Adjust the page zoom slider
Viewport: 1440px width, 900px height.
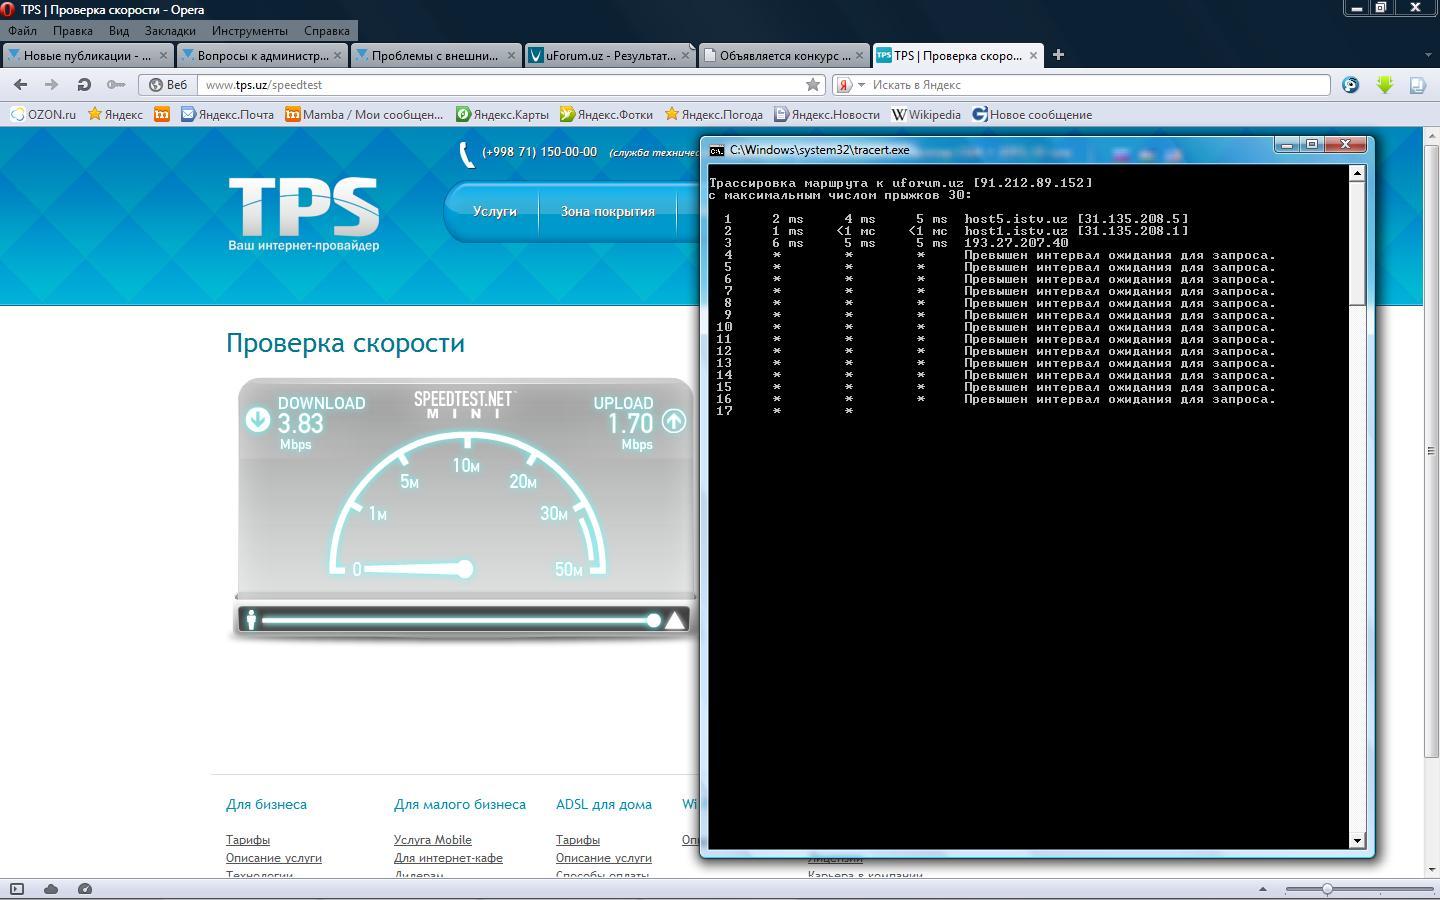[x=1327, y=889]
